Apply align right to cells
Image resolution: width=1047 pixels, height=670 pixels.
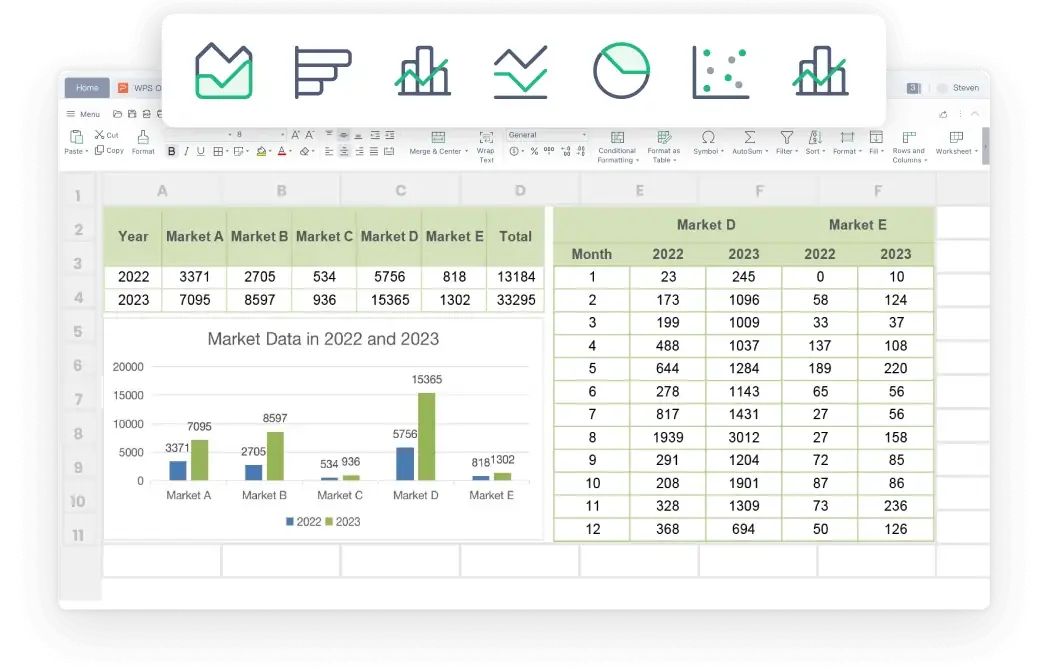[359, 152]
